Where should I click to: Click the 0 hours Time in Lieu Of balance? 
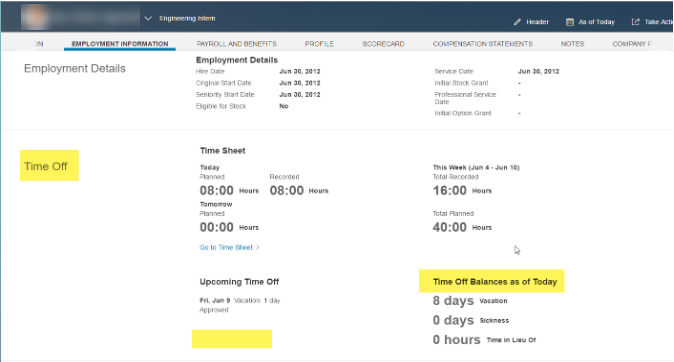[484, 340]
